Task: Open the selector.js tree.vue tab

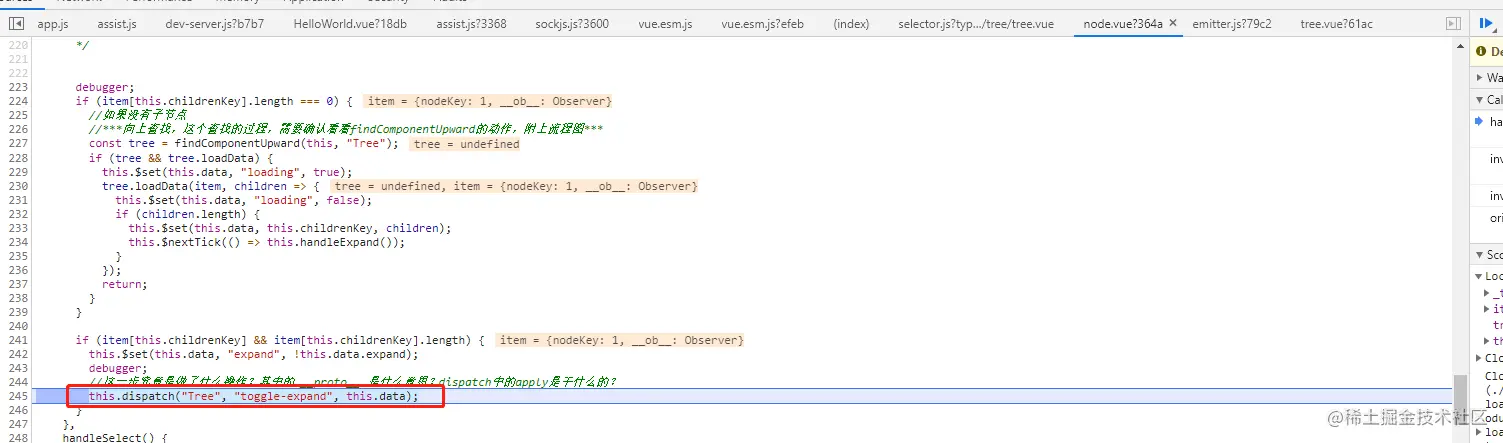Action: 976,23
